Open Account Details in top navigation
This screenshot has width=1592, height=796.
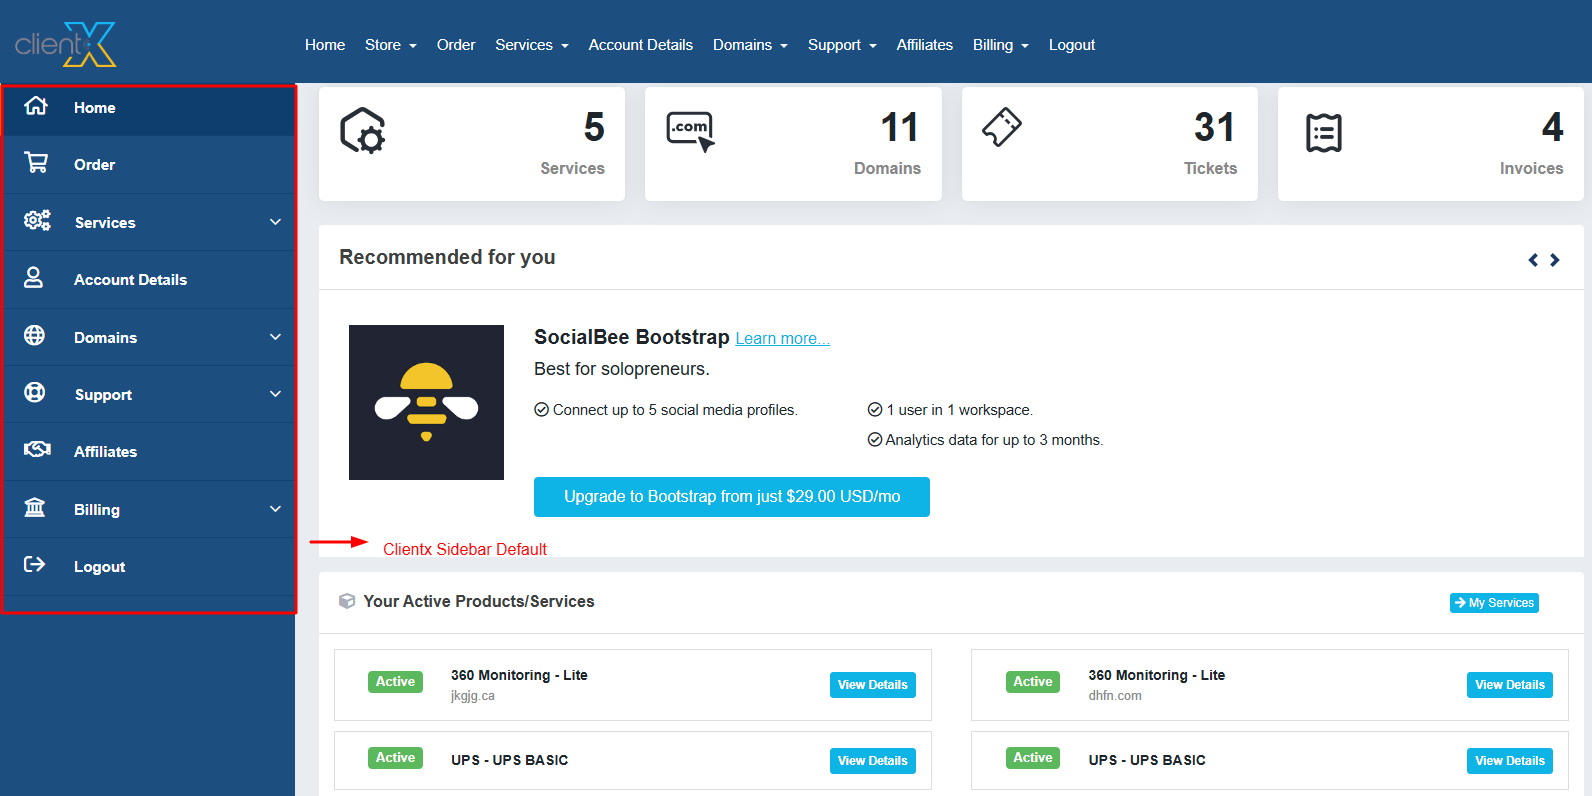(x=640, y=45)
